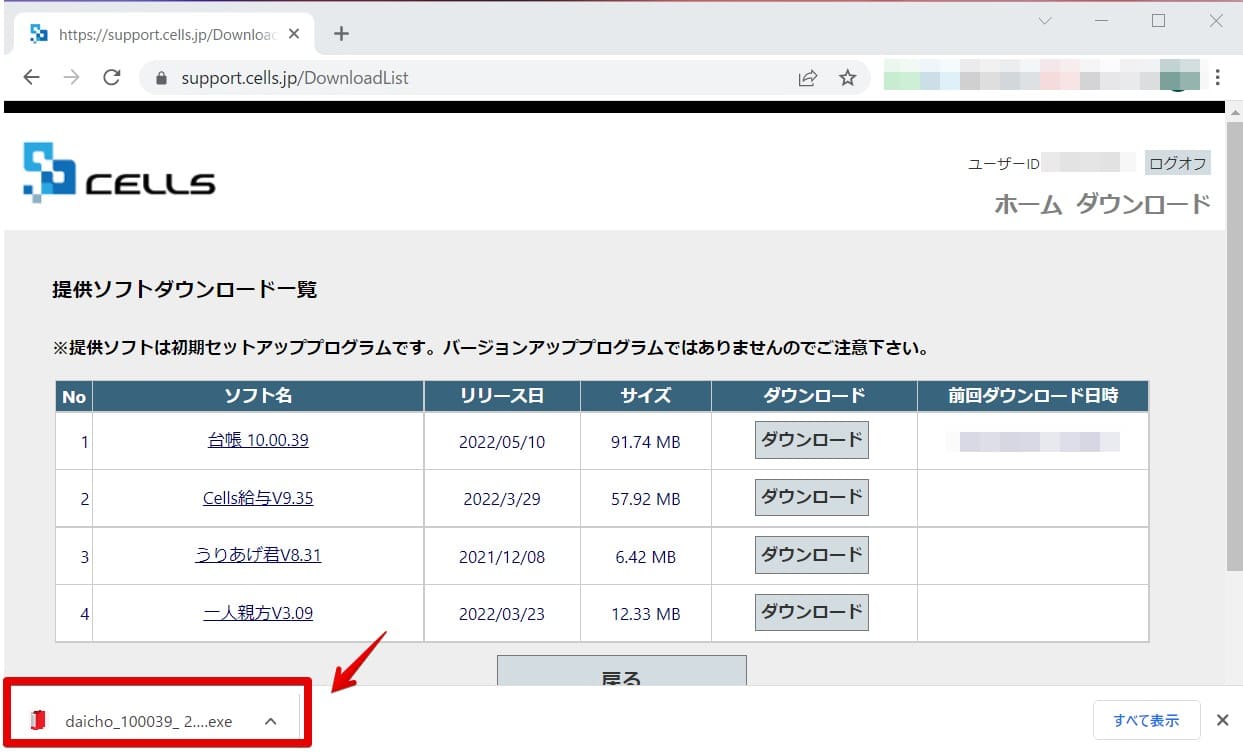
Task: Click the 12.33 MB size cell
Action: [x=646, y=614]
